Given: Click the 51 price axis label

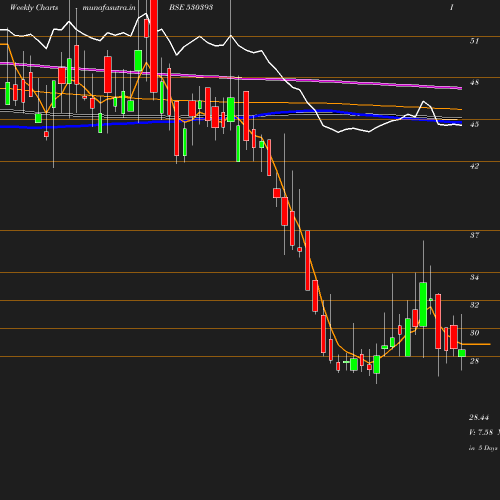Looking at the screenshot, I should pyautogui.click(x=474, y=41).
